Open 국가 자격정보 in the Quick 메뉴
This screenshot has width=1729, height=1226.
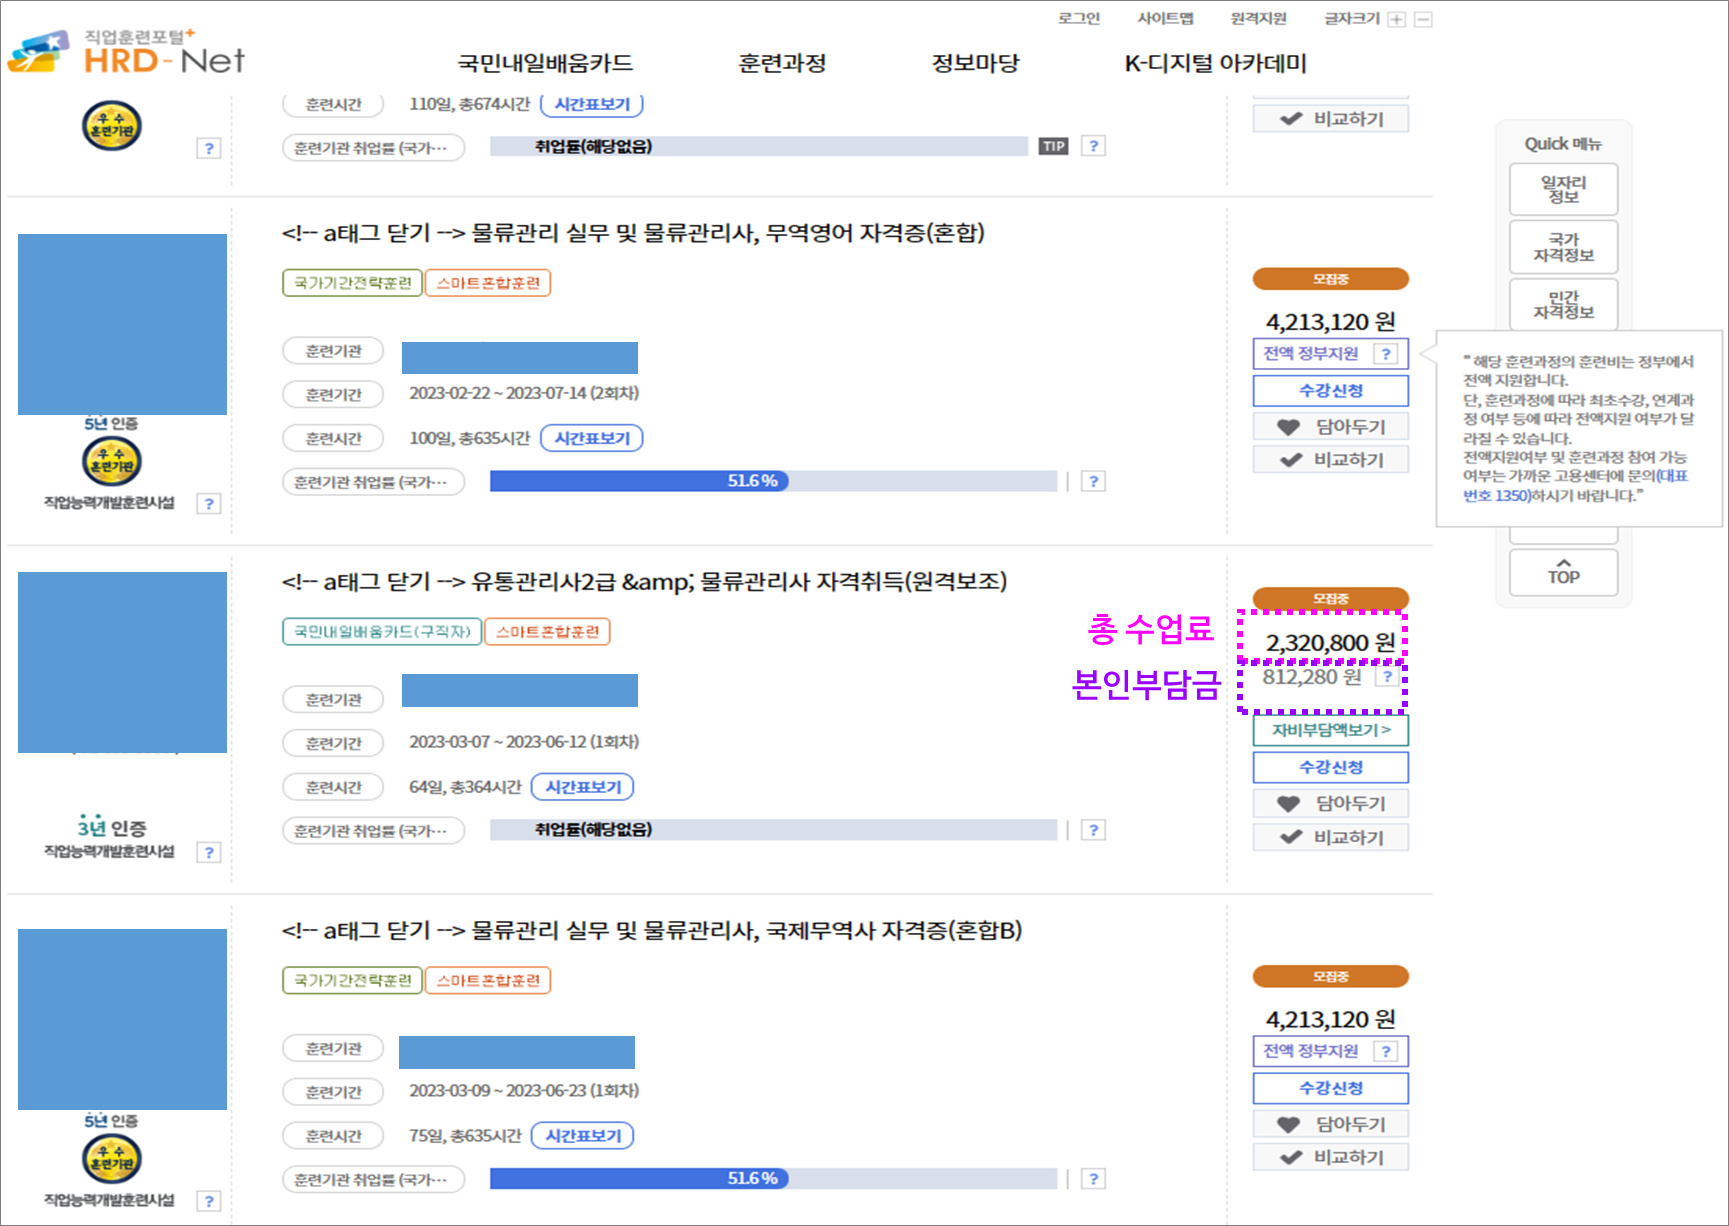click(x=1562, y=247)
